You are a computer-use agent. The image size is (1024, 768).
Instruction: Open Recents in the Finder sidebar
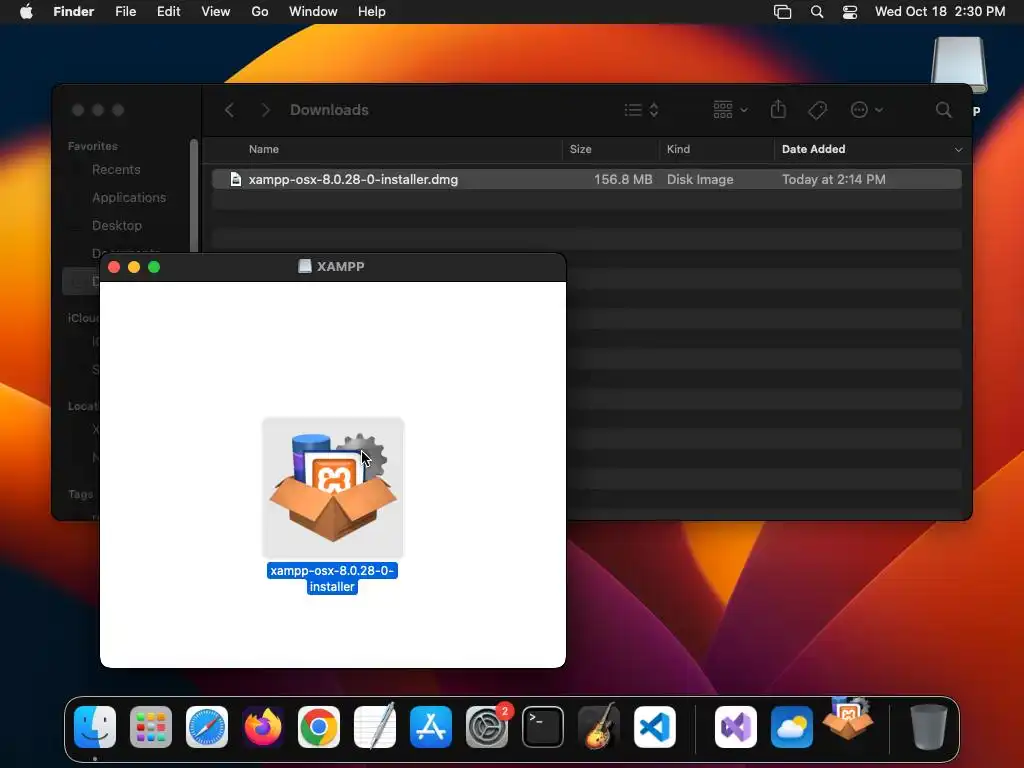pos(116,170)
